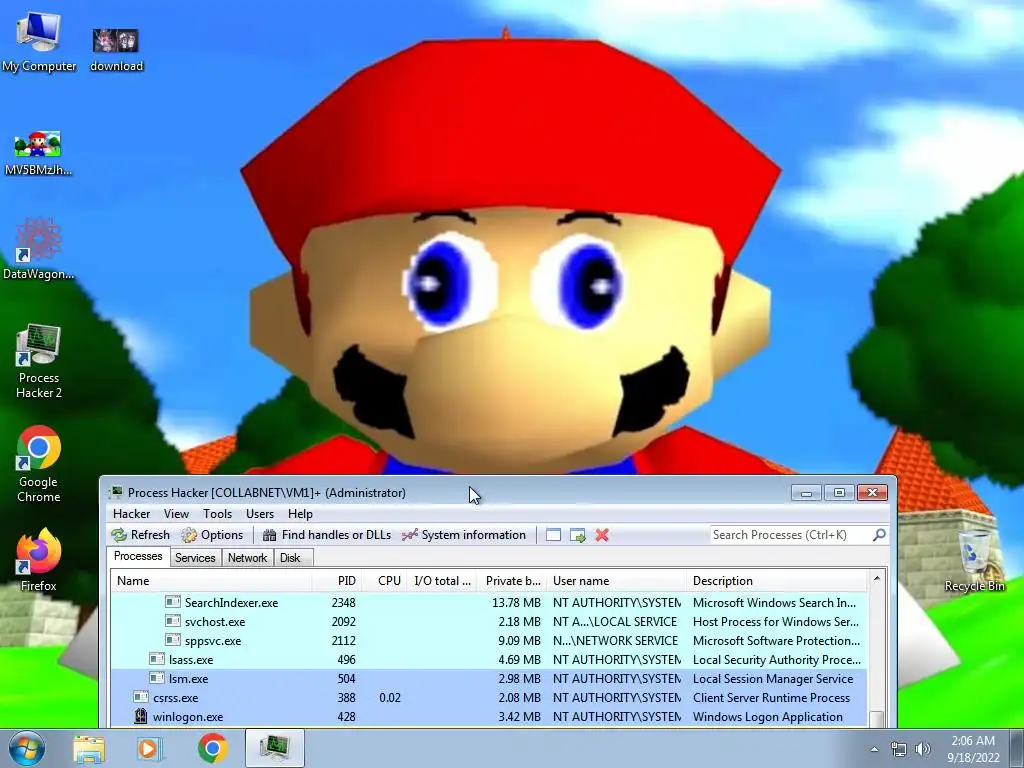Viewport: 1024px width, 768px height.
Task: Click the taskbar clock showing 2:06 AM
Action: click(x=973, y=748)
